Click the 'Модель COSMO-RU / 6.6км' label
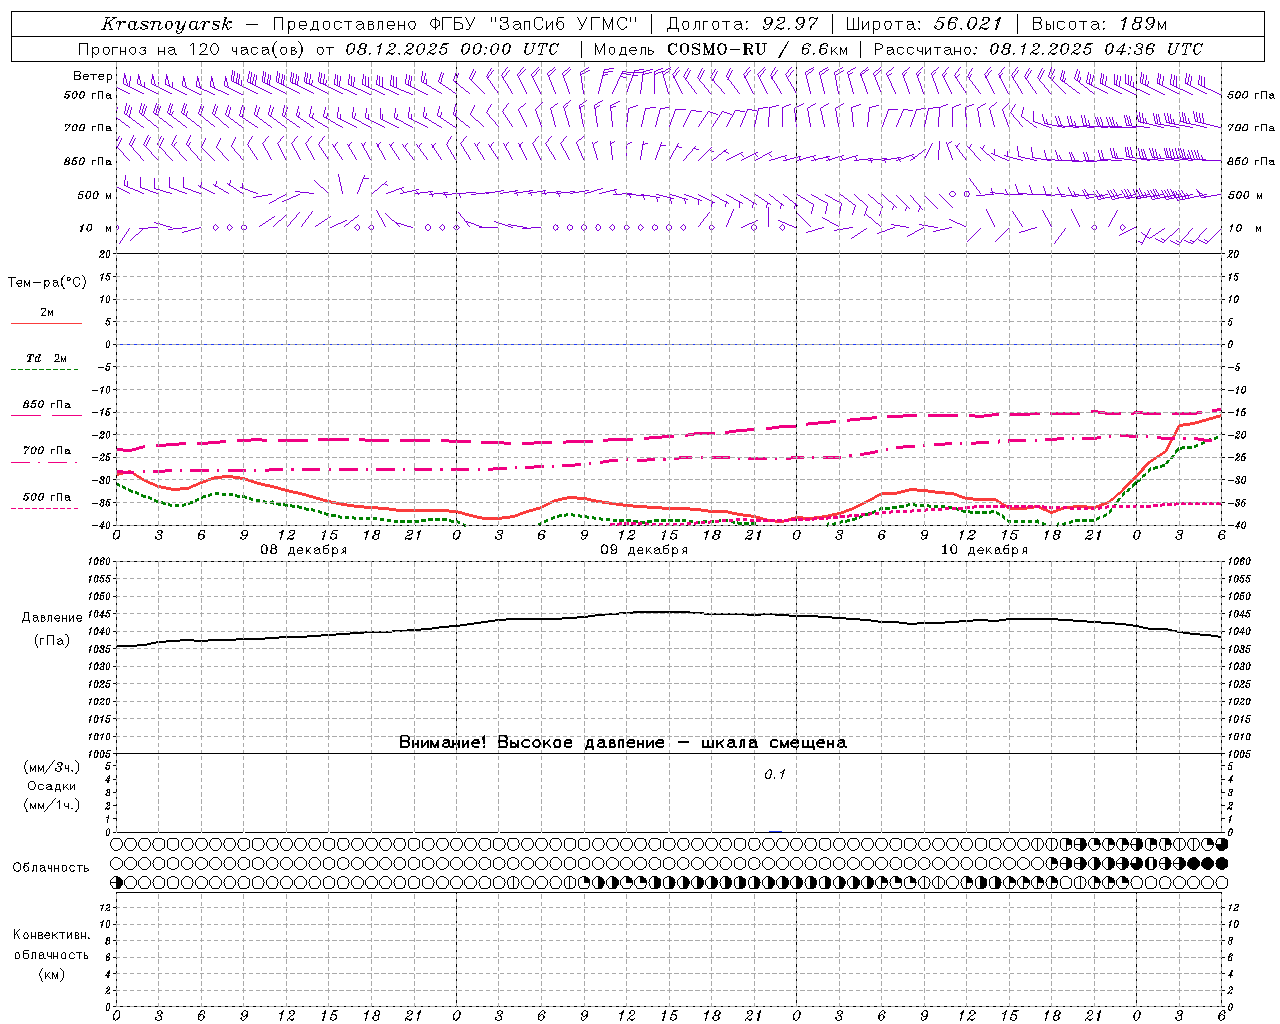This screenshot has width=1280, height=1024. pos(721,49)
